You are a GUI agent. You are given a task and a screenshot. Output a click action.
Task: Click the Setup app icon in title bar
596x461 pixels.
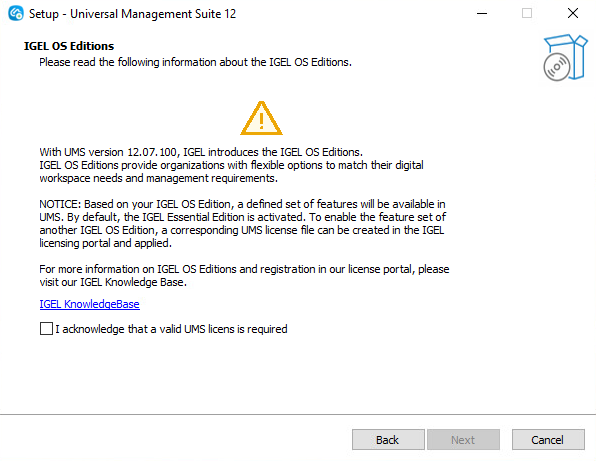[x=16, y=13]
